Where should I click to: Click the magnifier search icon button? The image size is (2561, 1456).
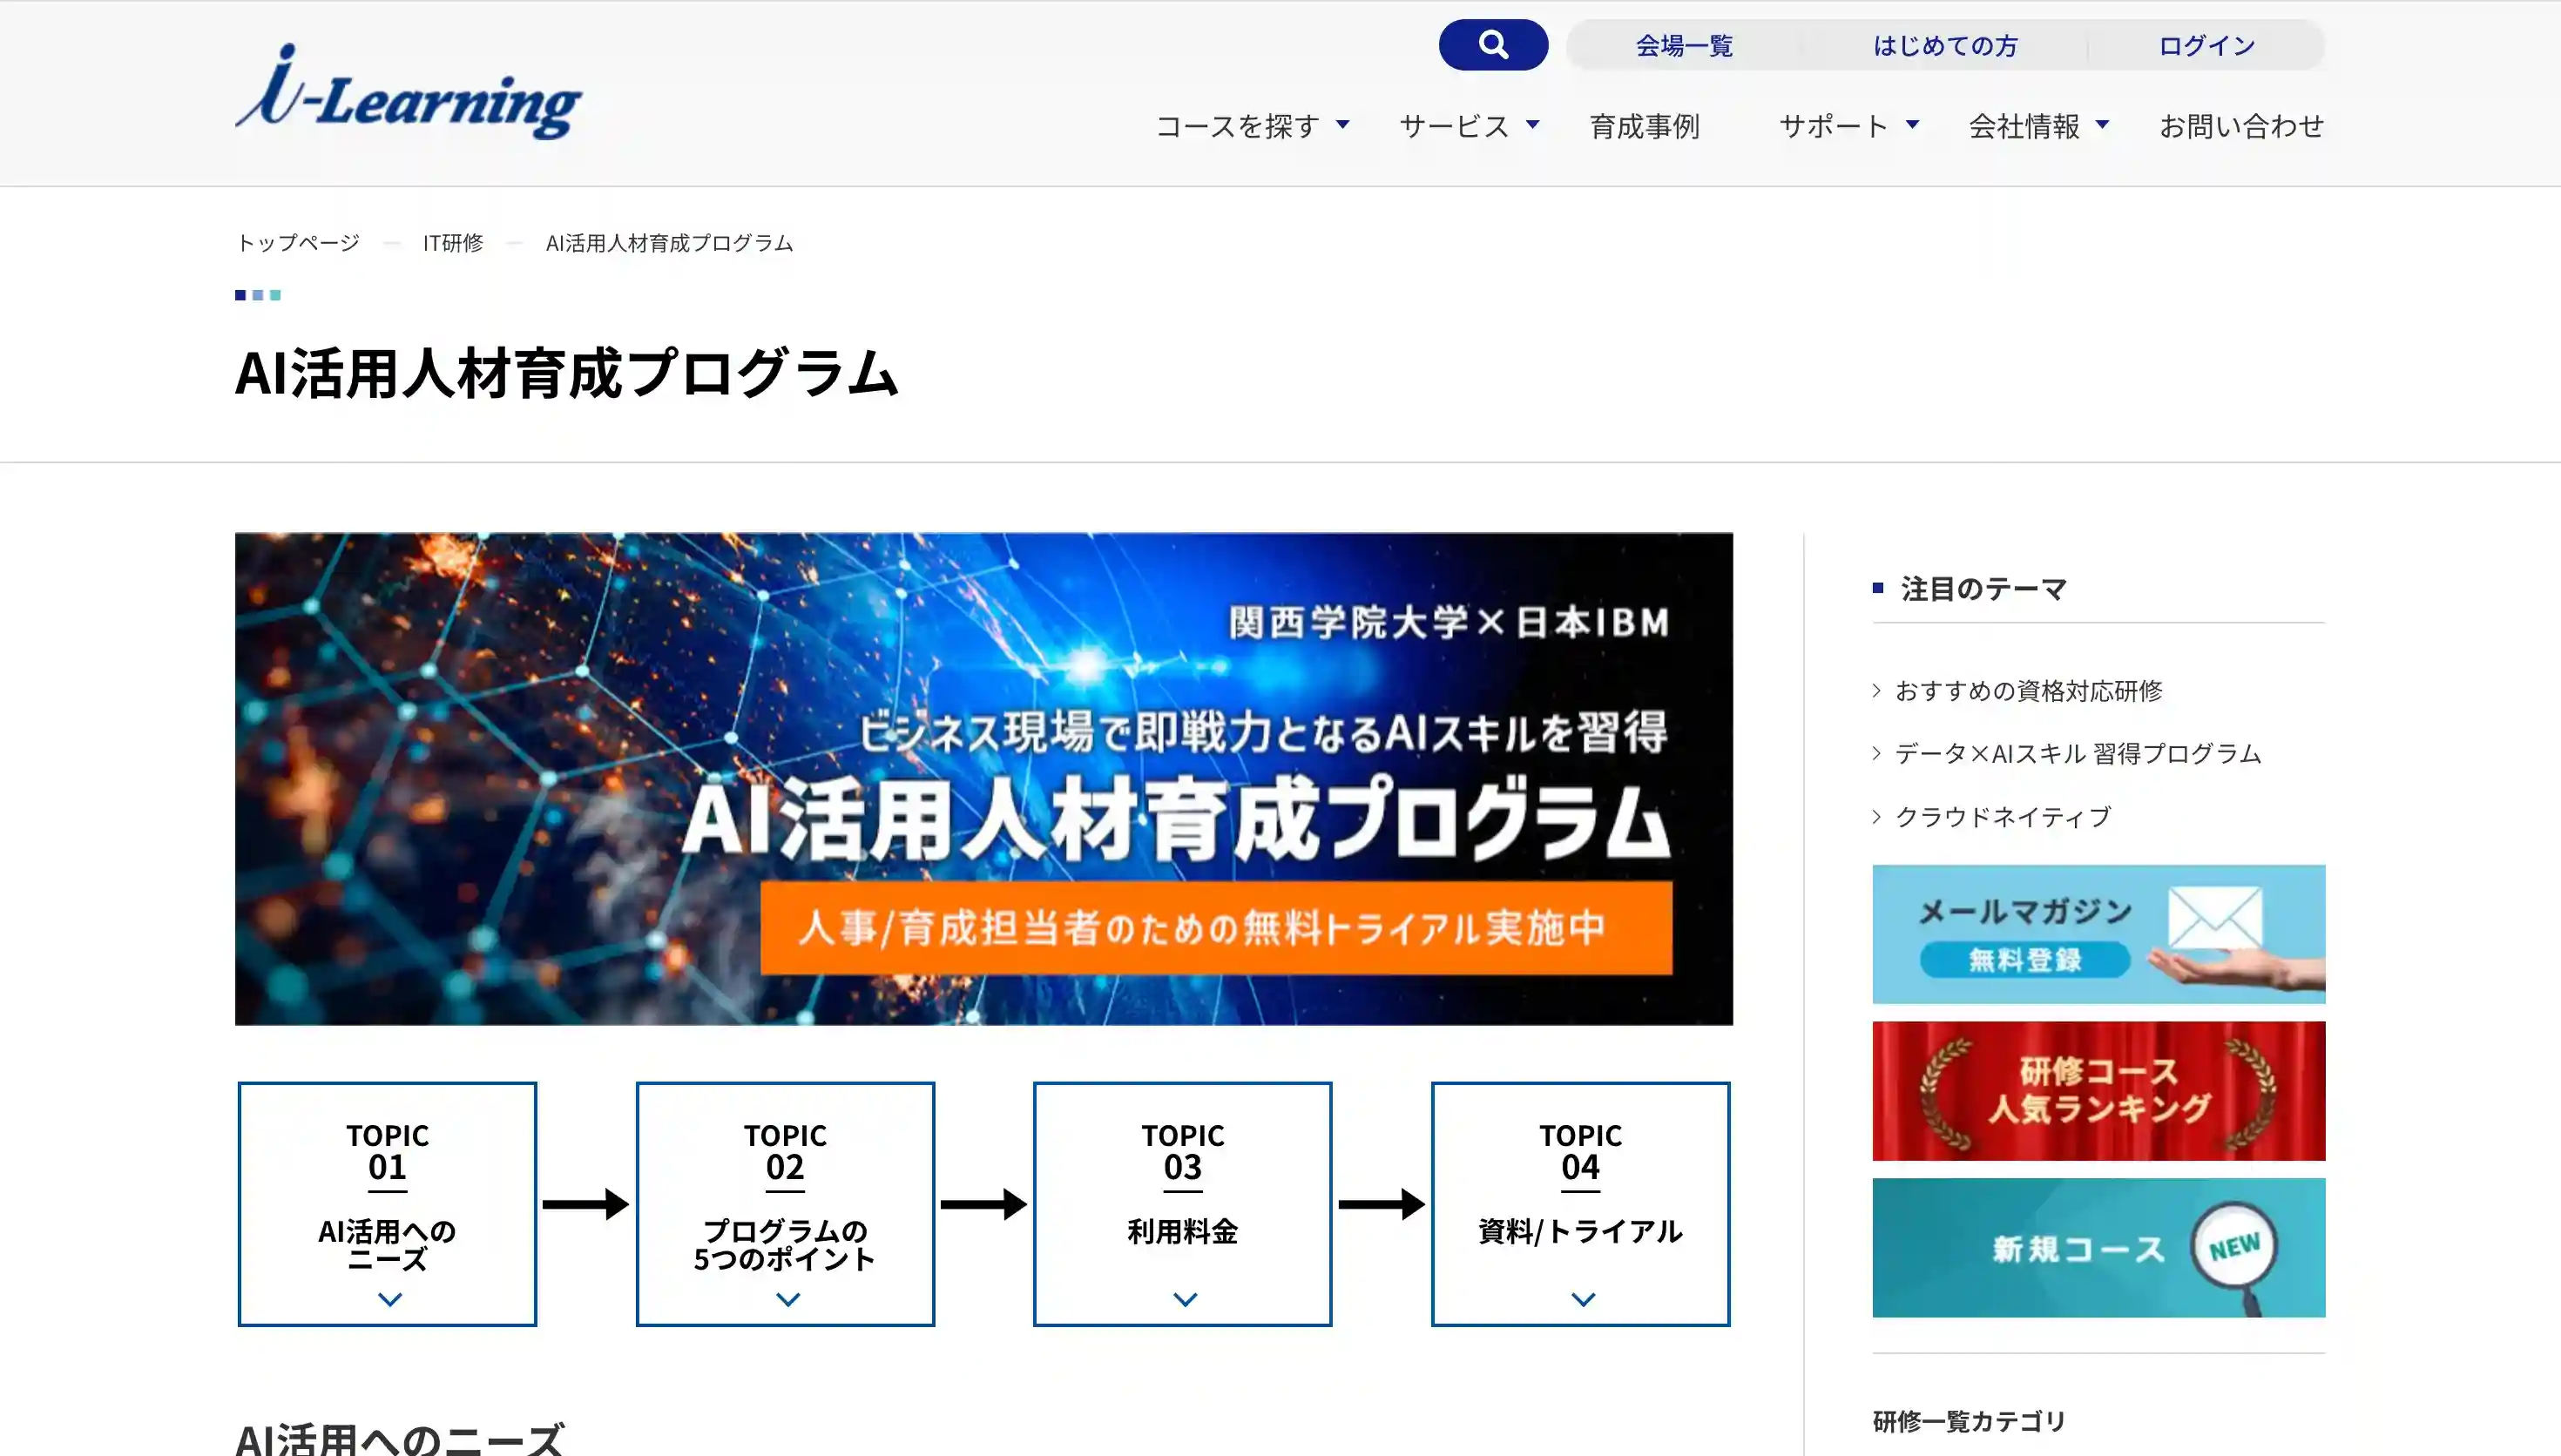(1493, 45)
